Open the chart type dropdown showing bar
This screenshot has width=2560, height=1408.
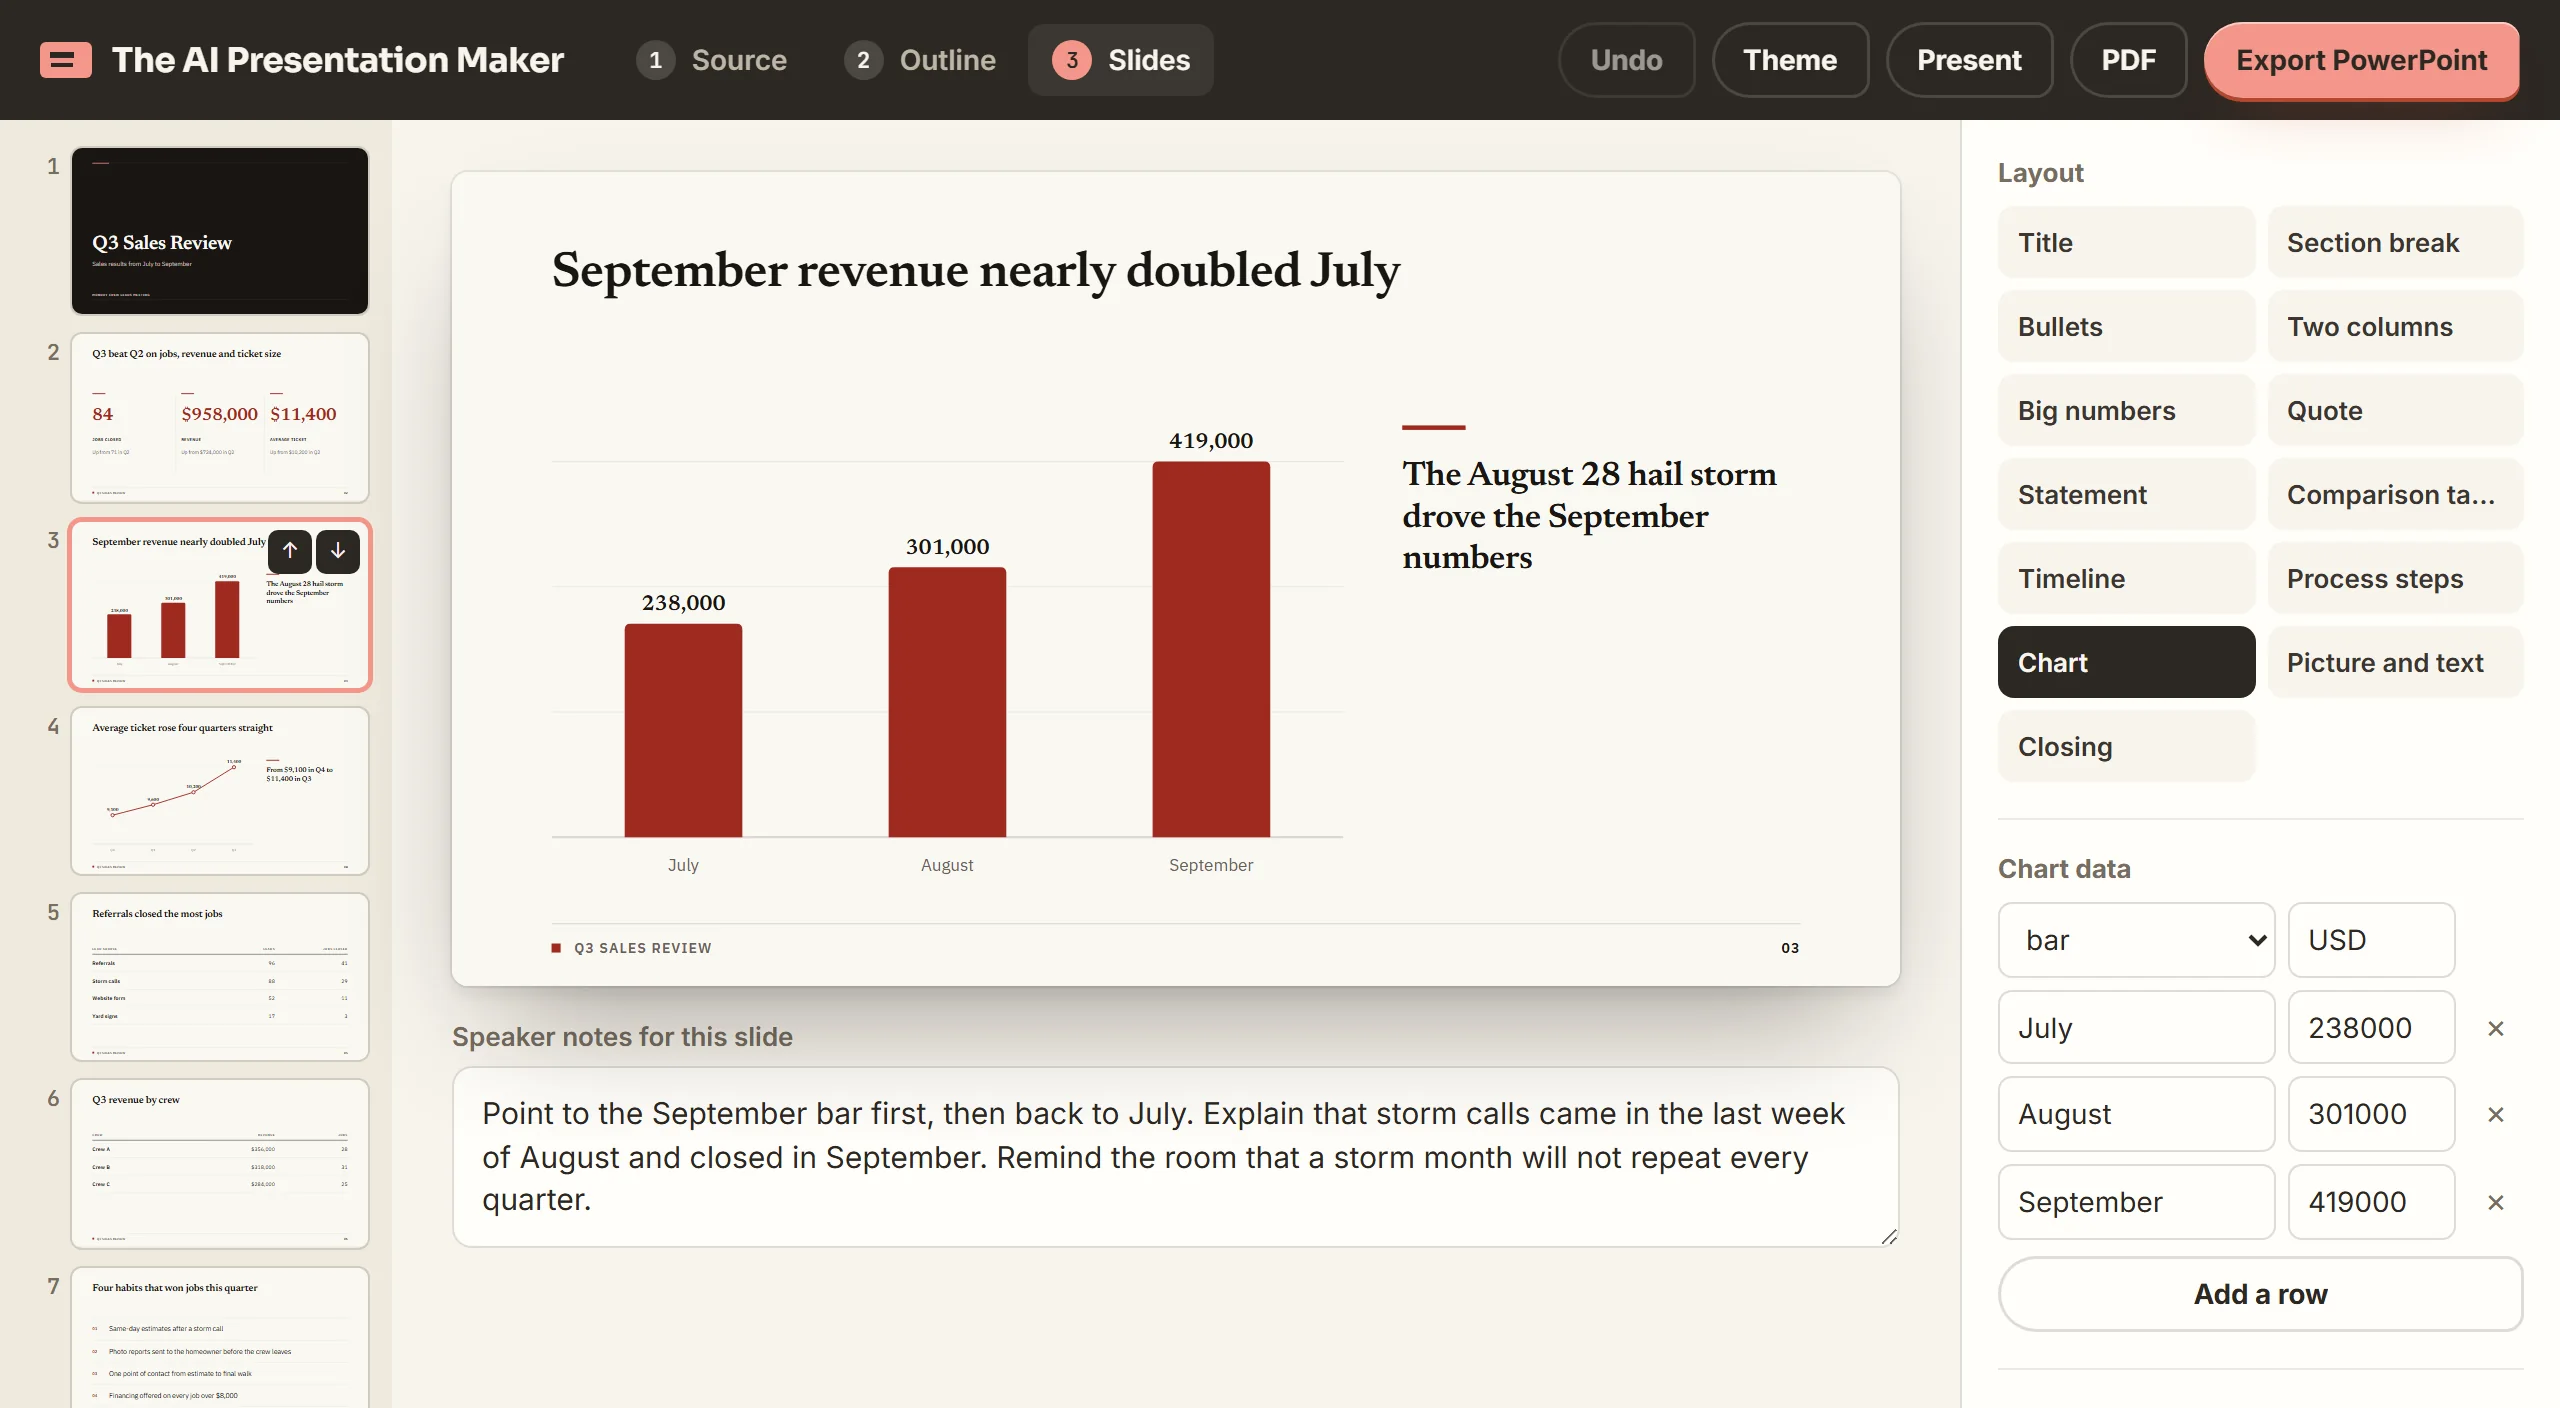coord(2136,940)
